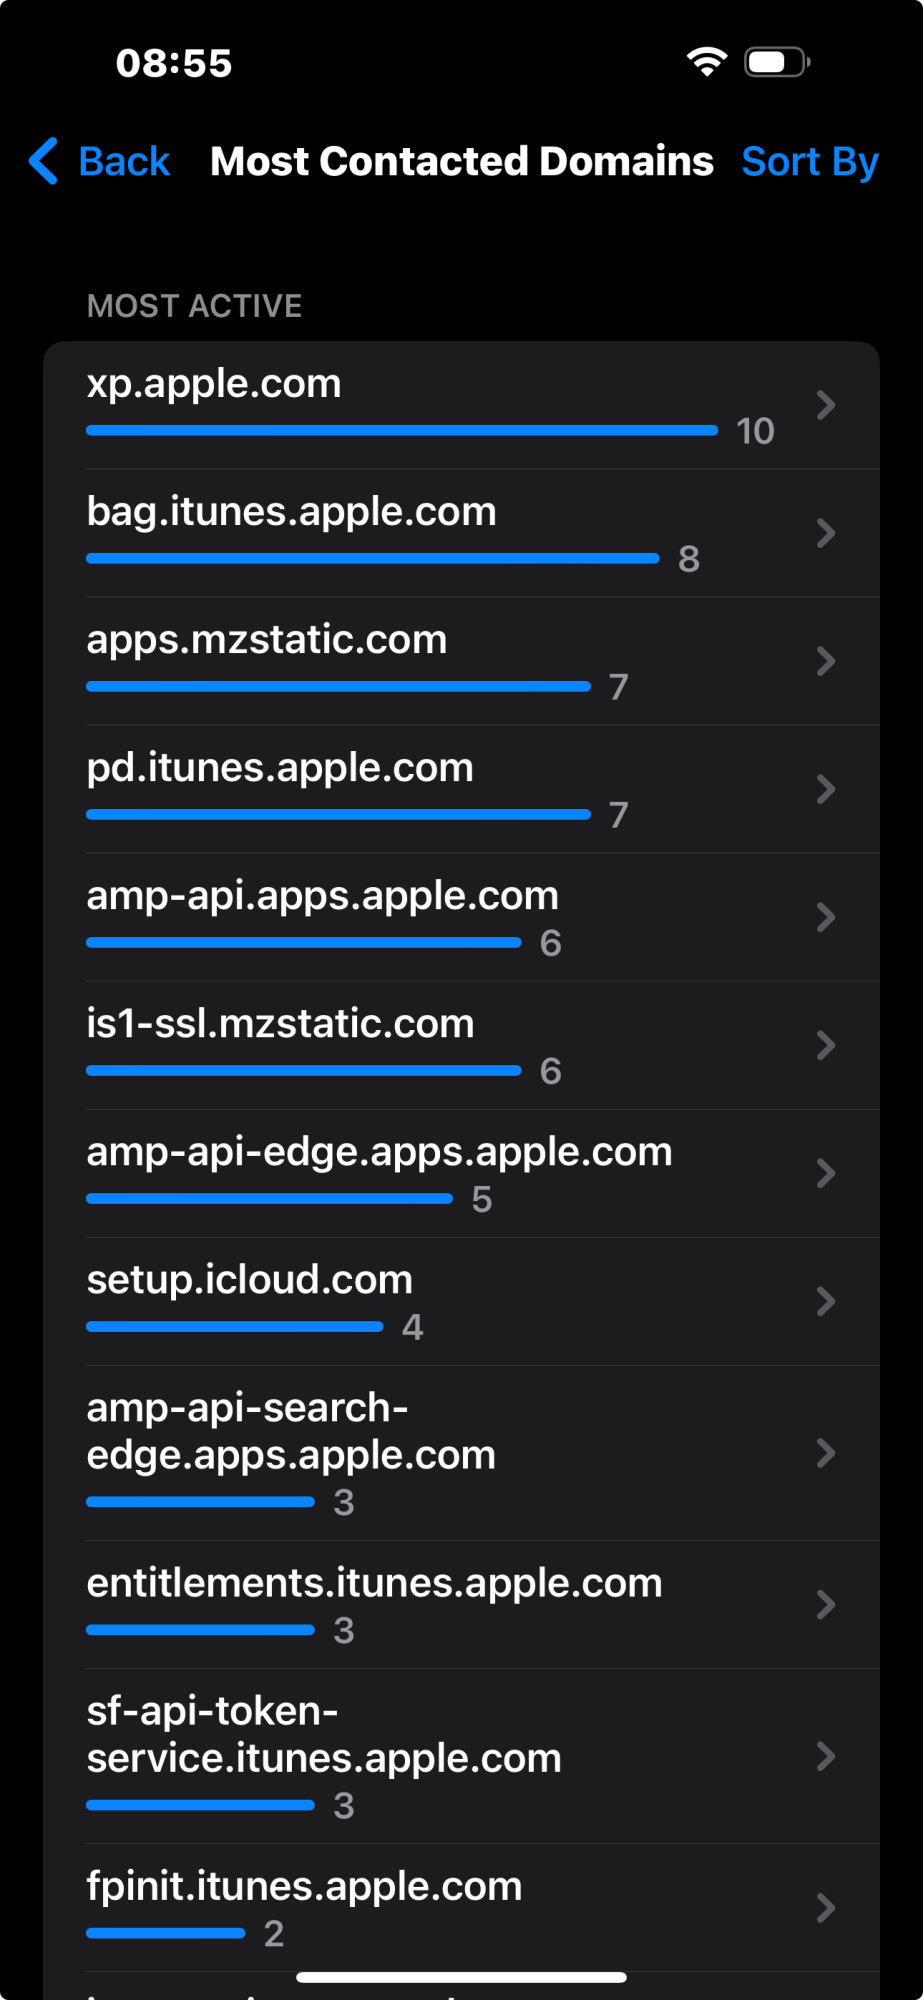Select the amp-api-edge.apps.apple.com domain row
This screenshot has height=2000, width=923.
pos(461,1173)
